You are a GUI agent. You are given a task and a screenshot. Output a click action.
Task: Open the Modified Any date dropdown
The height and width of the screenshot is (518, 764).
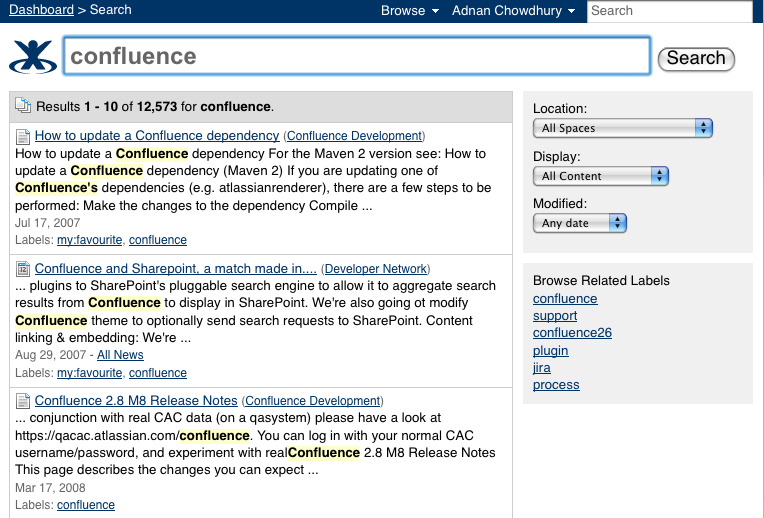point(580,223)
